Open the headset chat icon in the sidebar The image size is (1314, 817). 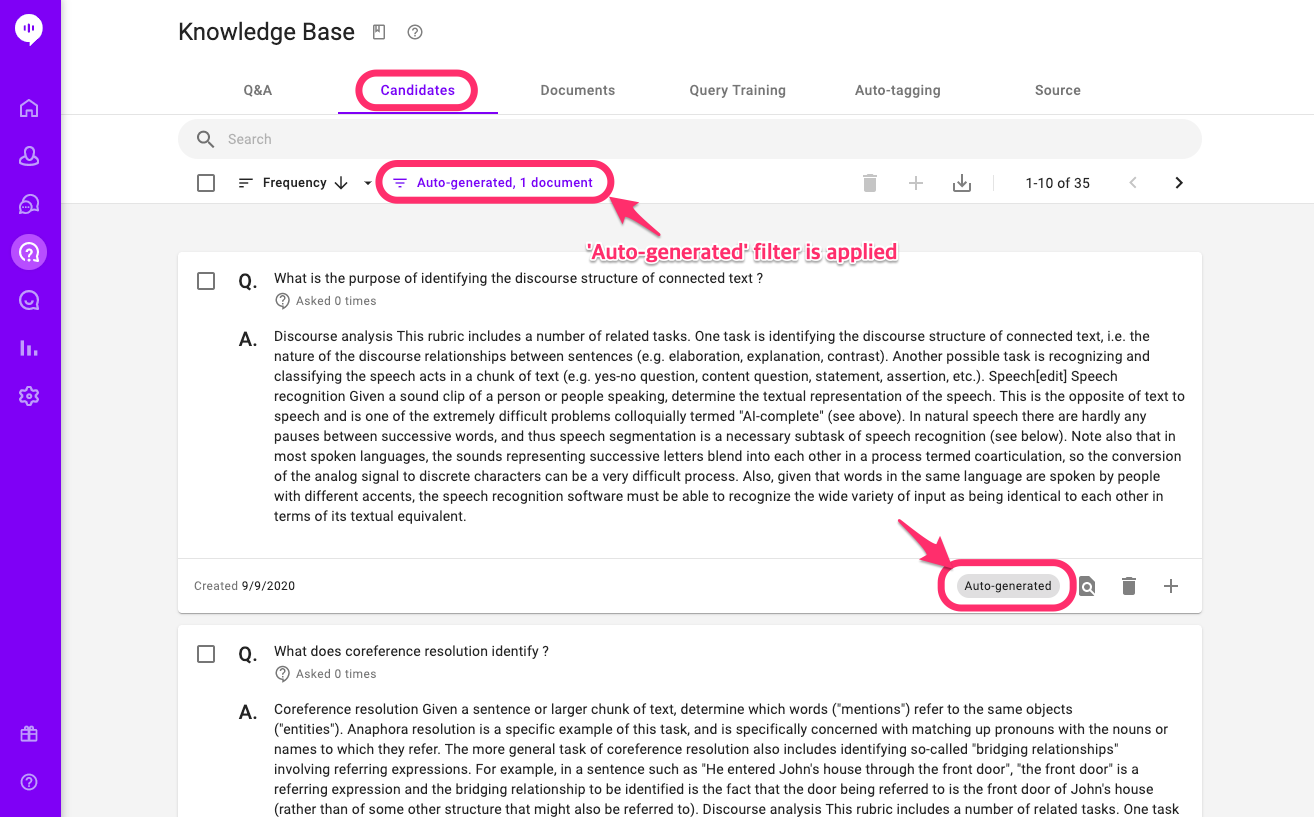coord(29,204)
